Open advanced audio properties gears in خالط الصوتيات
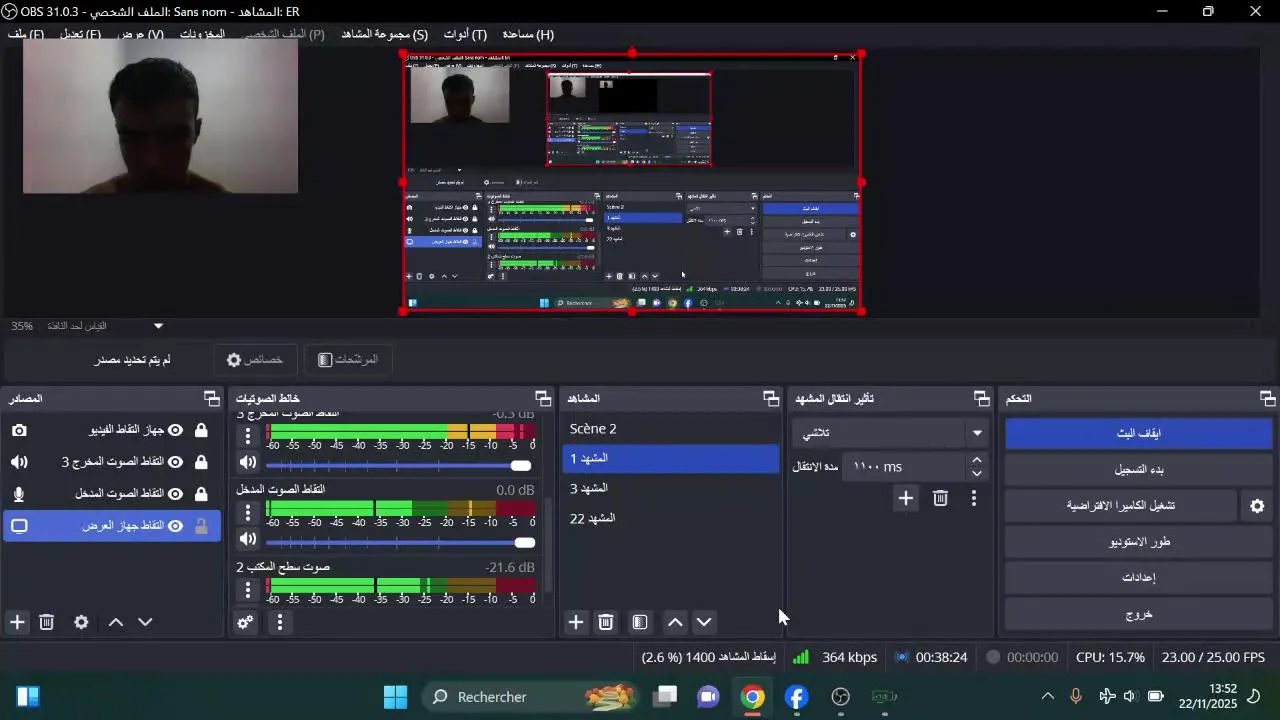 [245, 622]
